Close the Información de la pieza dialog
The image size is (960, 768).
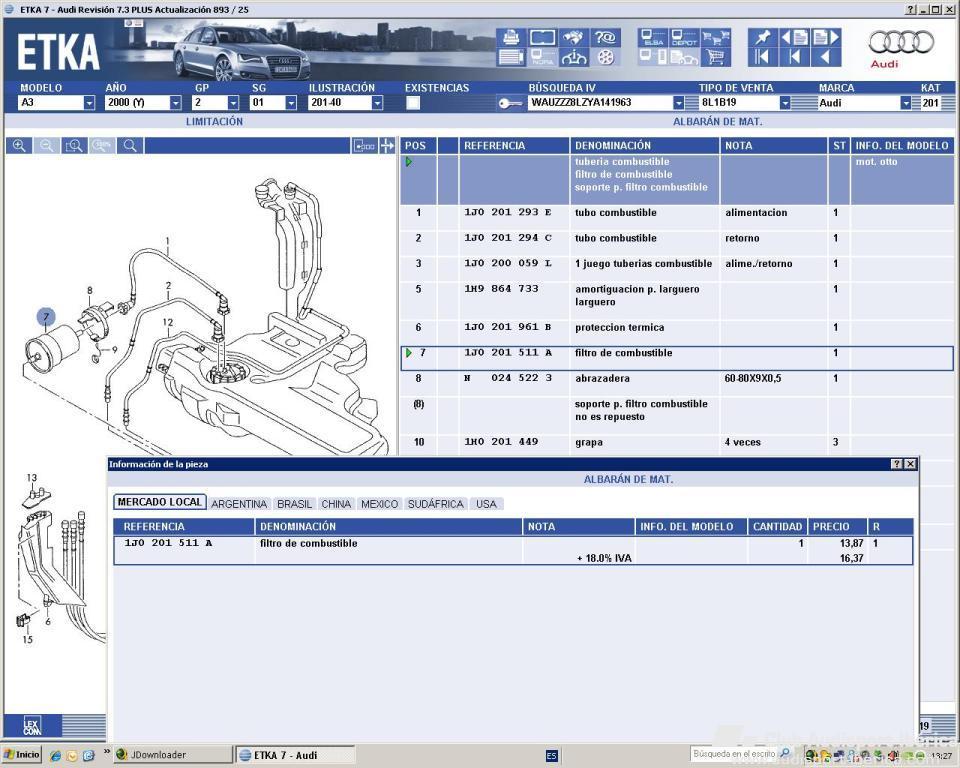[910, 464]
